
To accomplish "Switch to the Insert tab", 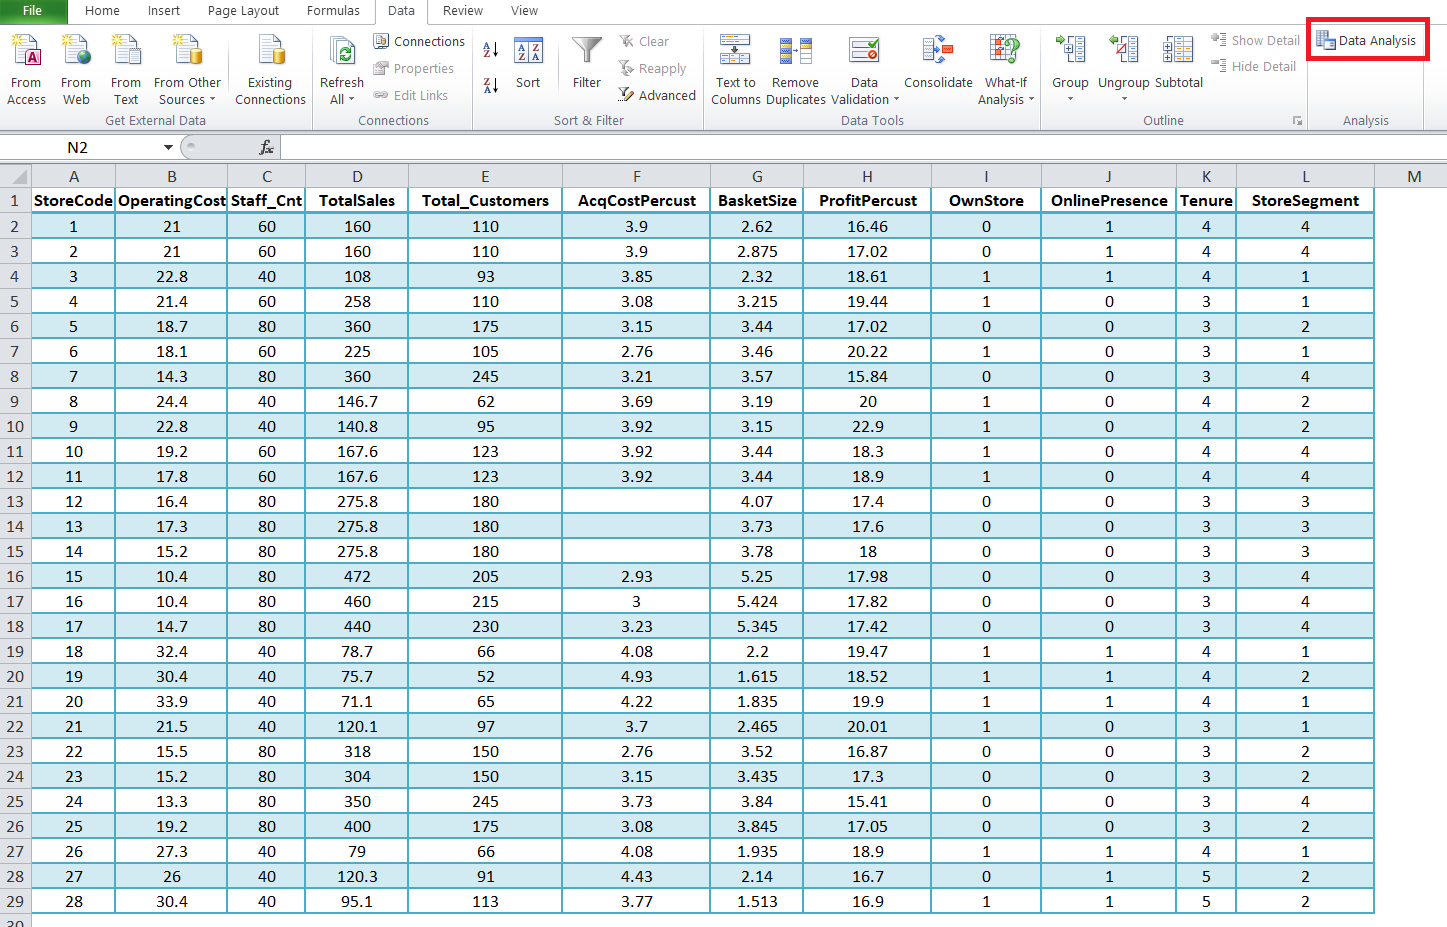I will 164,11.
